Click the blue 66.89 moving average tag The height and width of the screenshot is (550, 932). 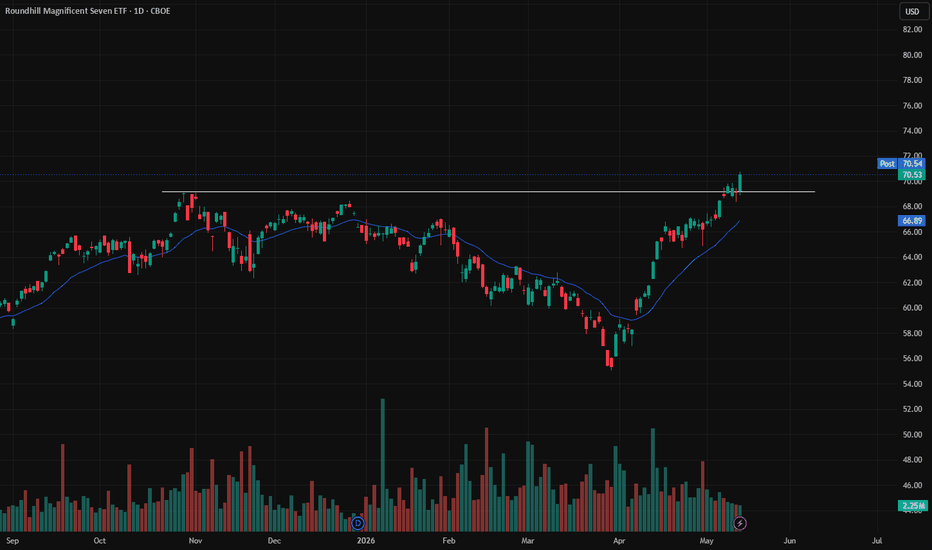(x=912, y=221)
